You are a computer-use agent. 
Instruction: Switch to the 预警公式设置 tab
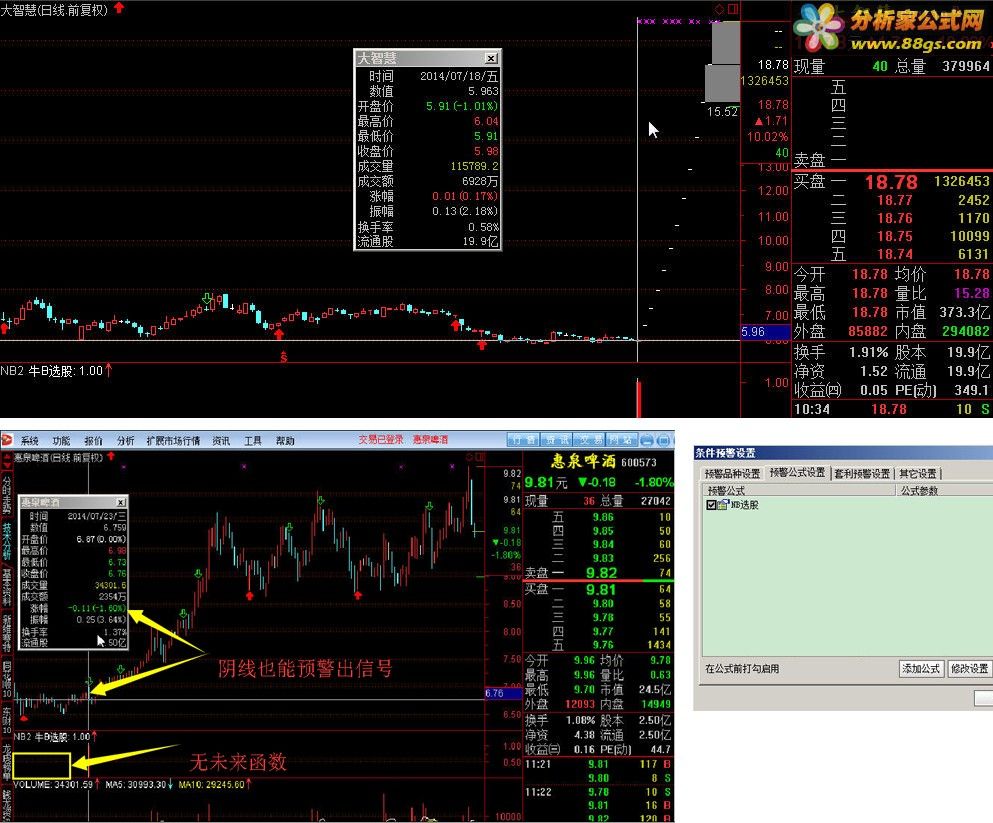coord(797,473)
